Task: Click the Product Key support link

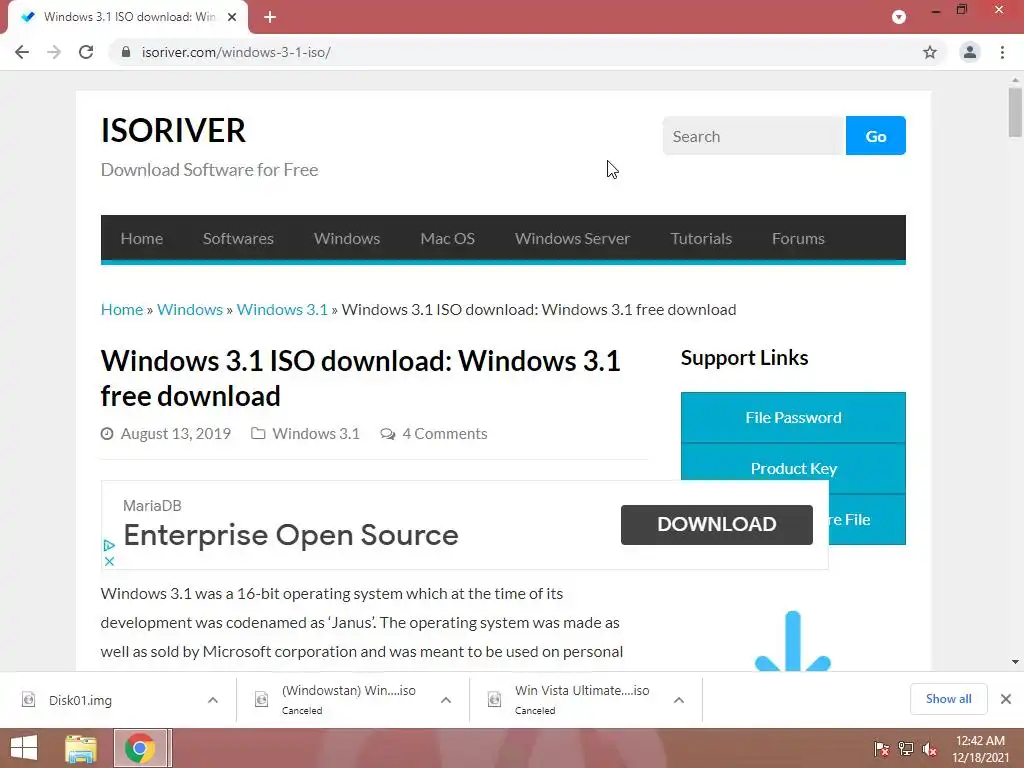Action: [x=793, y=468]
